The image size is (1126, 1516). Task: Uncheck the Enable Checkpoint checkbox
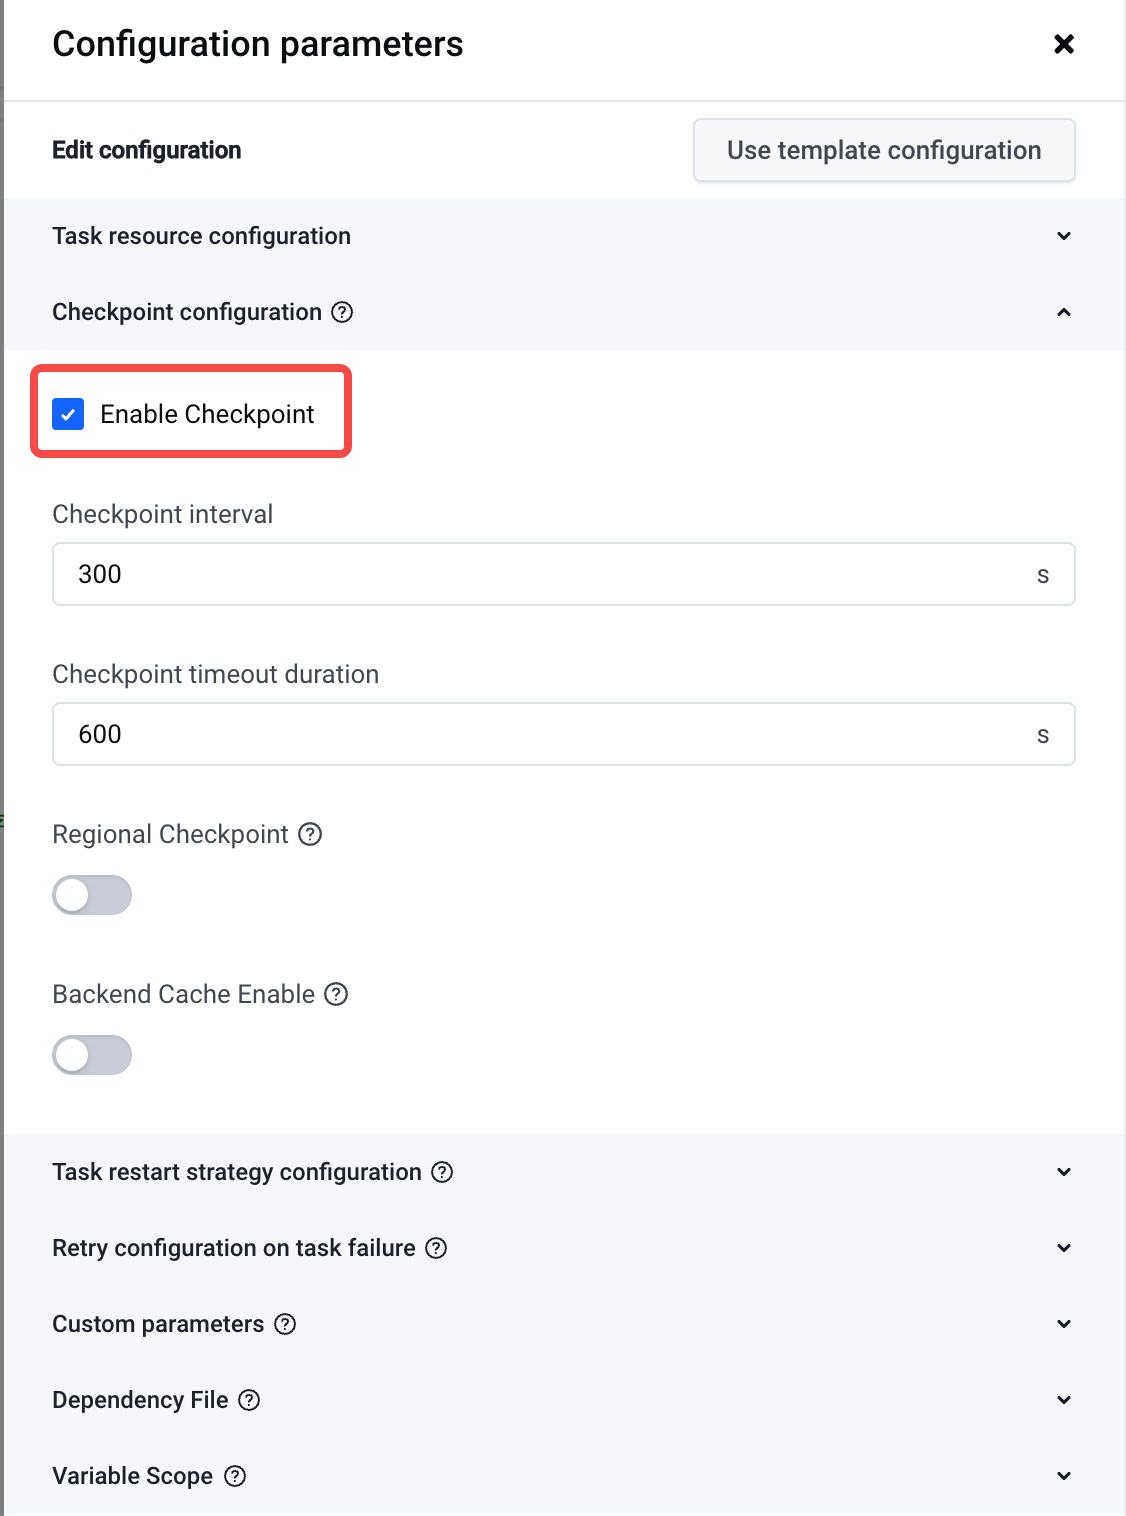tap(68, 414)
